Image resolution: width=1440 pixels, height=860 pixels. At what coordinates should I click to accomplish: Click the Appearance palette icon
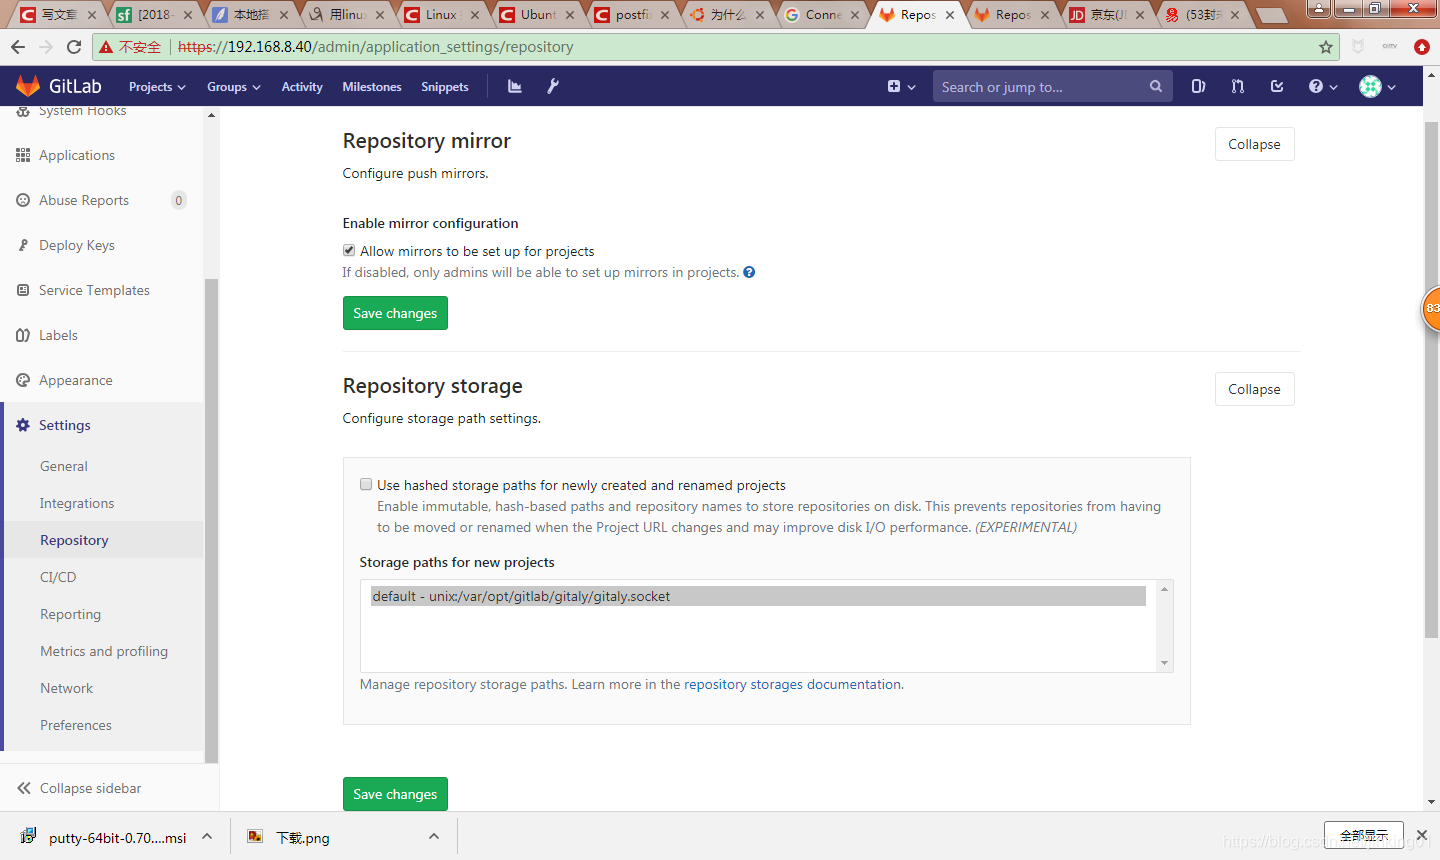click(x=23, y=380)
